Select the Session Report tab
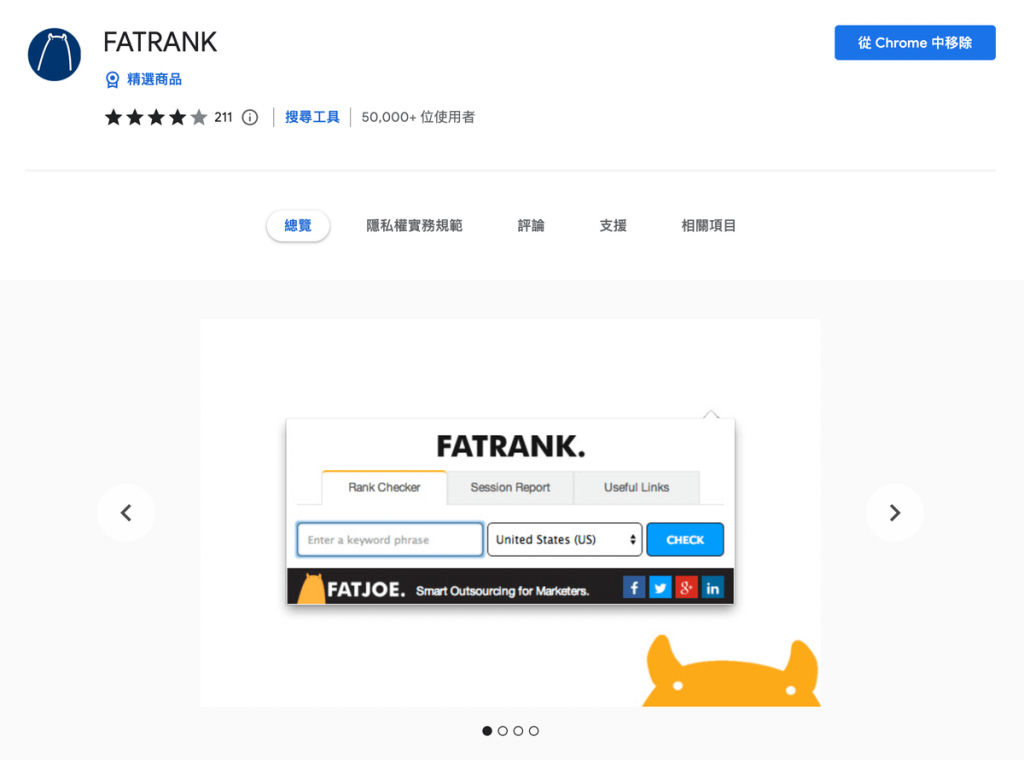The width and height of the screenshot is (1024, 760). 510,487
